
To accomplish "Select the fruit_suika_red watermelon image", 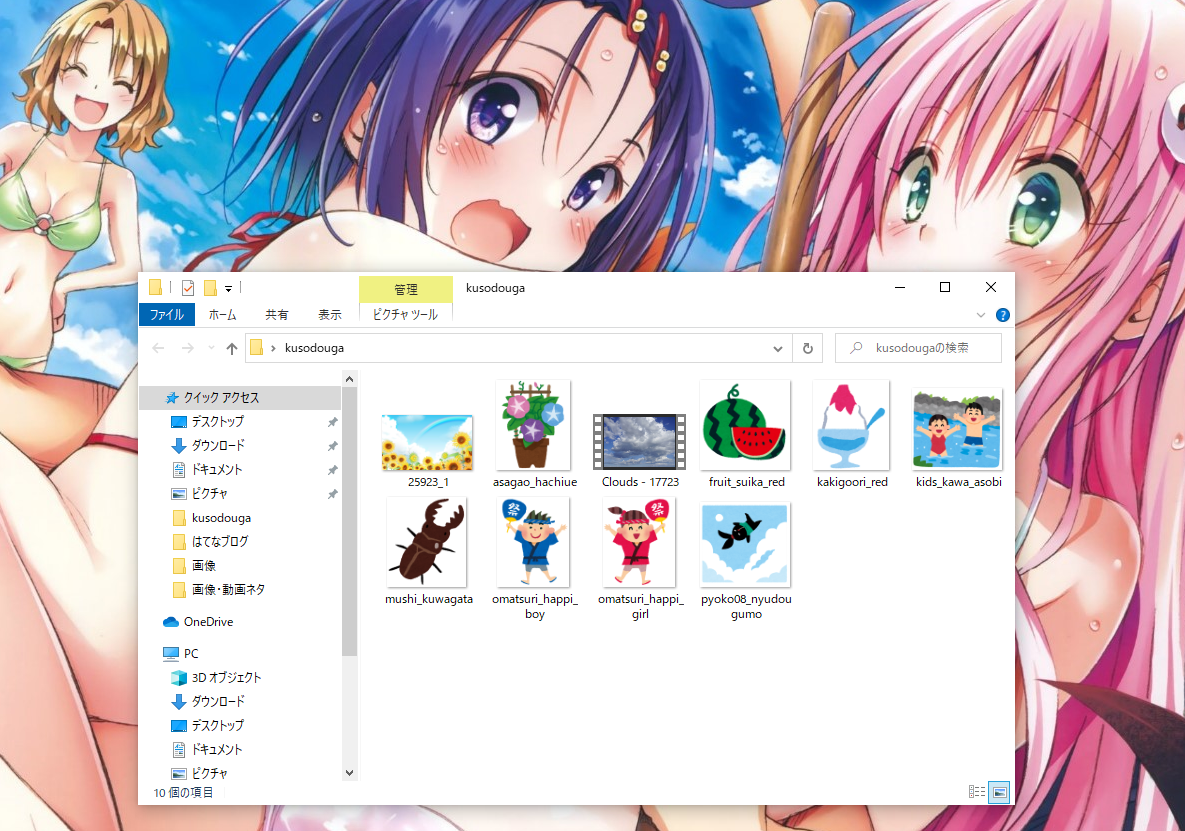I will tap(746, 434).
